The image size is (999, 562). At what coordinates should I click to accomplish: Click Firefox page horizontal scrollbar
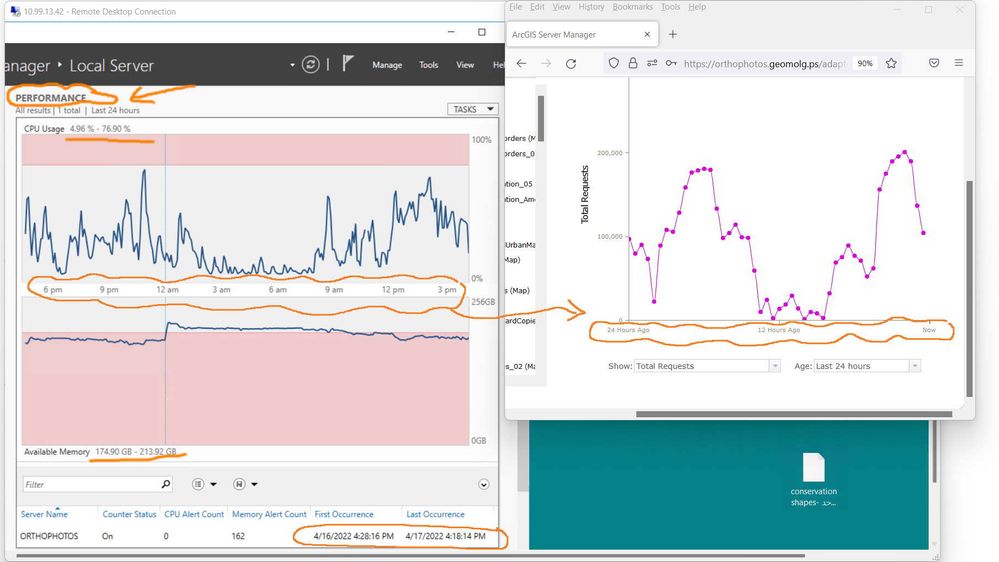click(x=794, y=414)
